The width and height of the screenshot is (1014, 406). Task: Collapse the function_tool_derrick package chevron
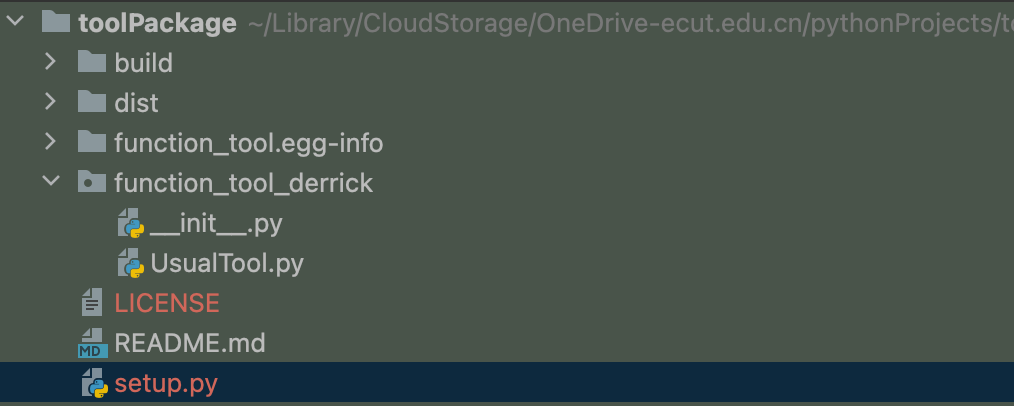[x=51, y=182]
